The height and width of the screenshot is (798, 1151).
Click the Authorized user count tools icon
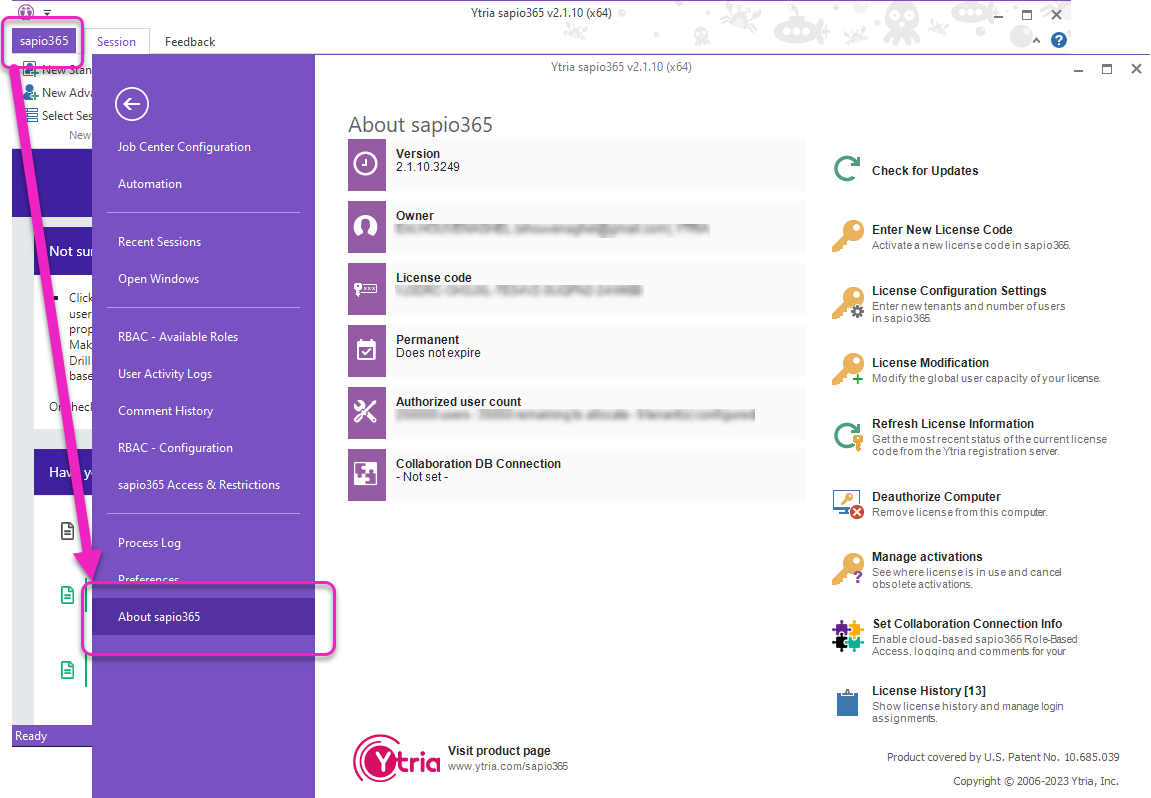[x=366, y=413]
